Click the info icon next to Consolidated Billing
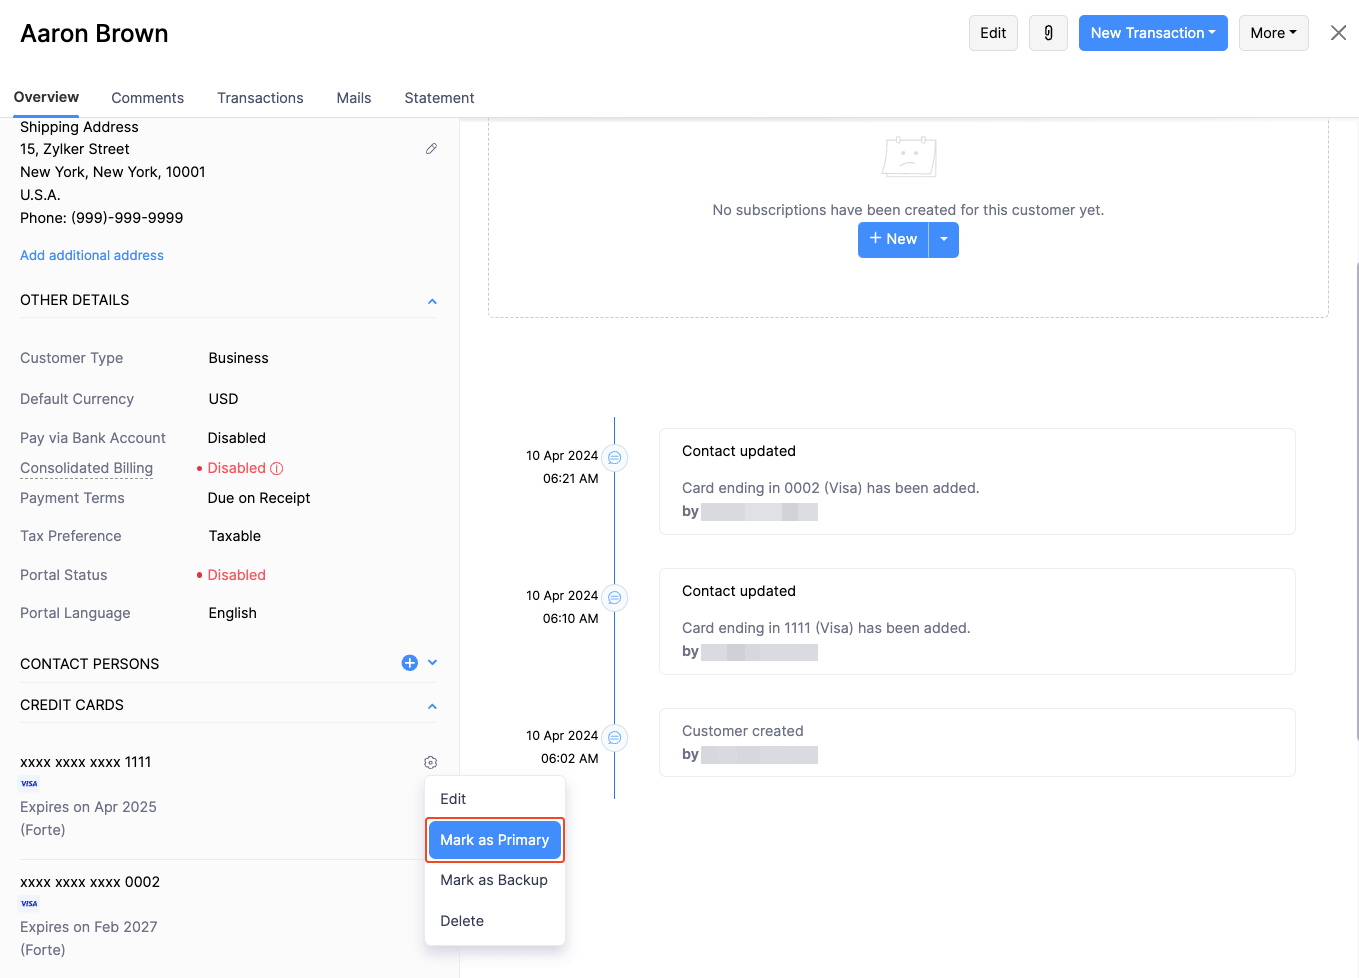The image size is (1359, 978). click(277, 468)
